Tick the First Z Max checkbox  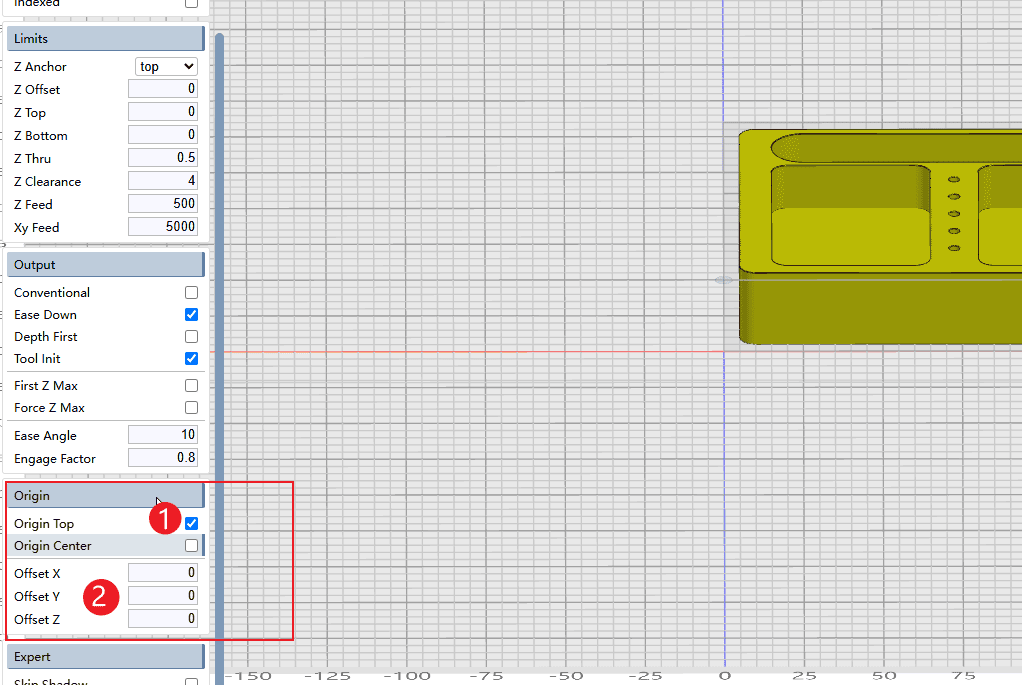[x=191, y=386]
